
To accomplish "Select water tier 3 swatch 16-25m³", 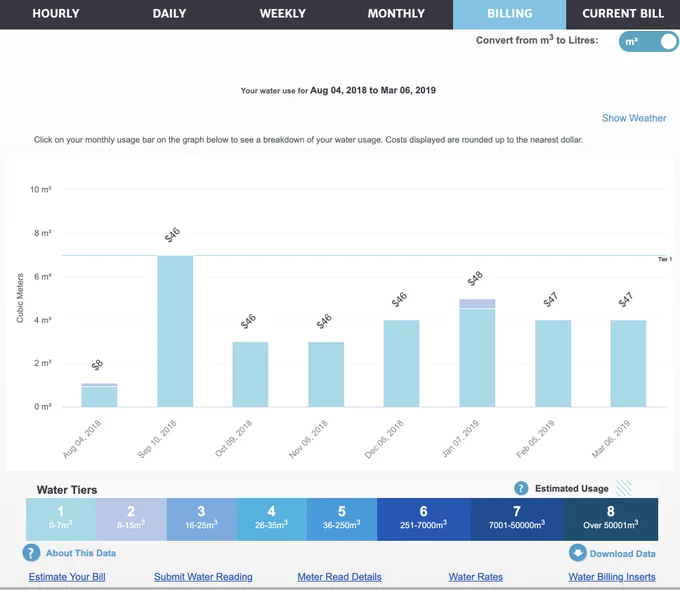I will tap(202, 519).
